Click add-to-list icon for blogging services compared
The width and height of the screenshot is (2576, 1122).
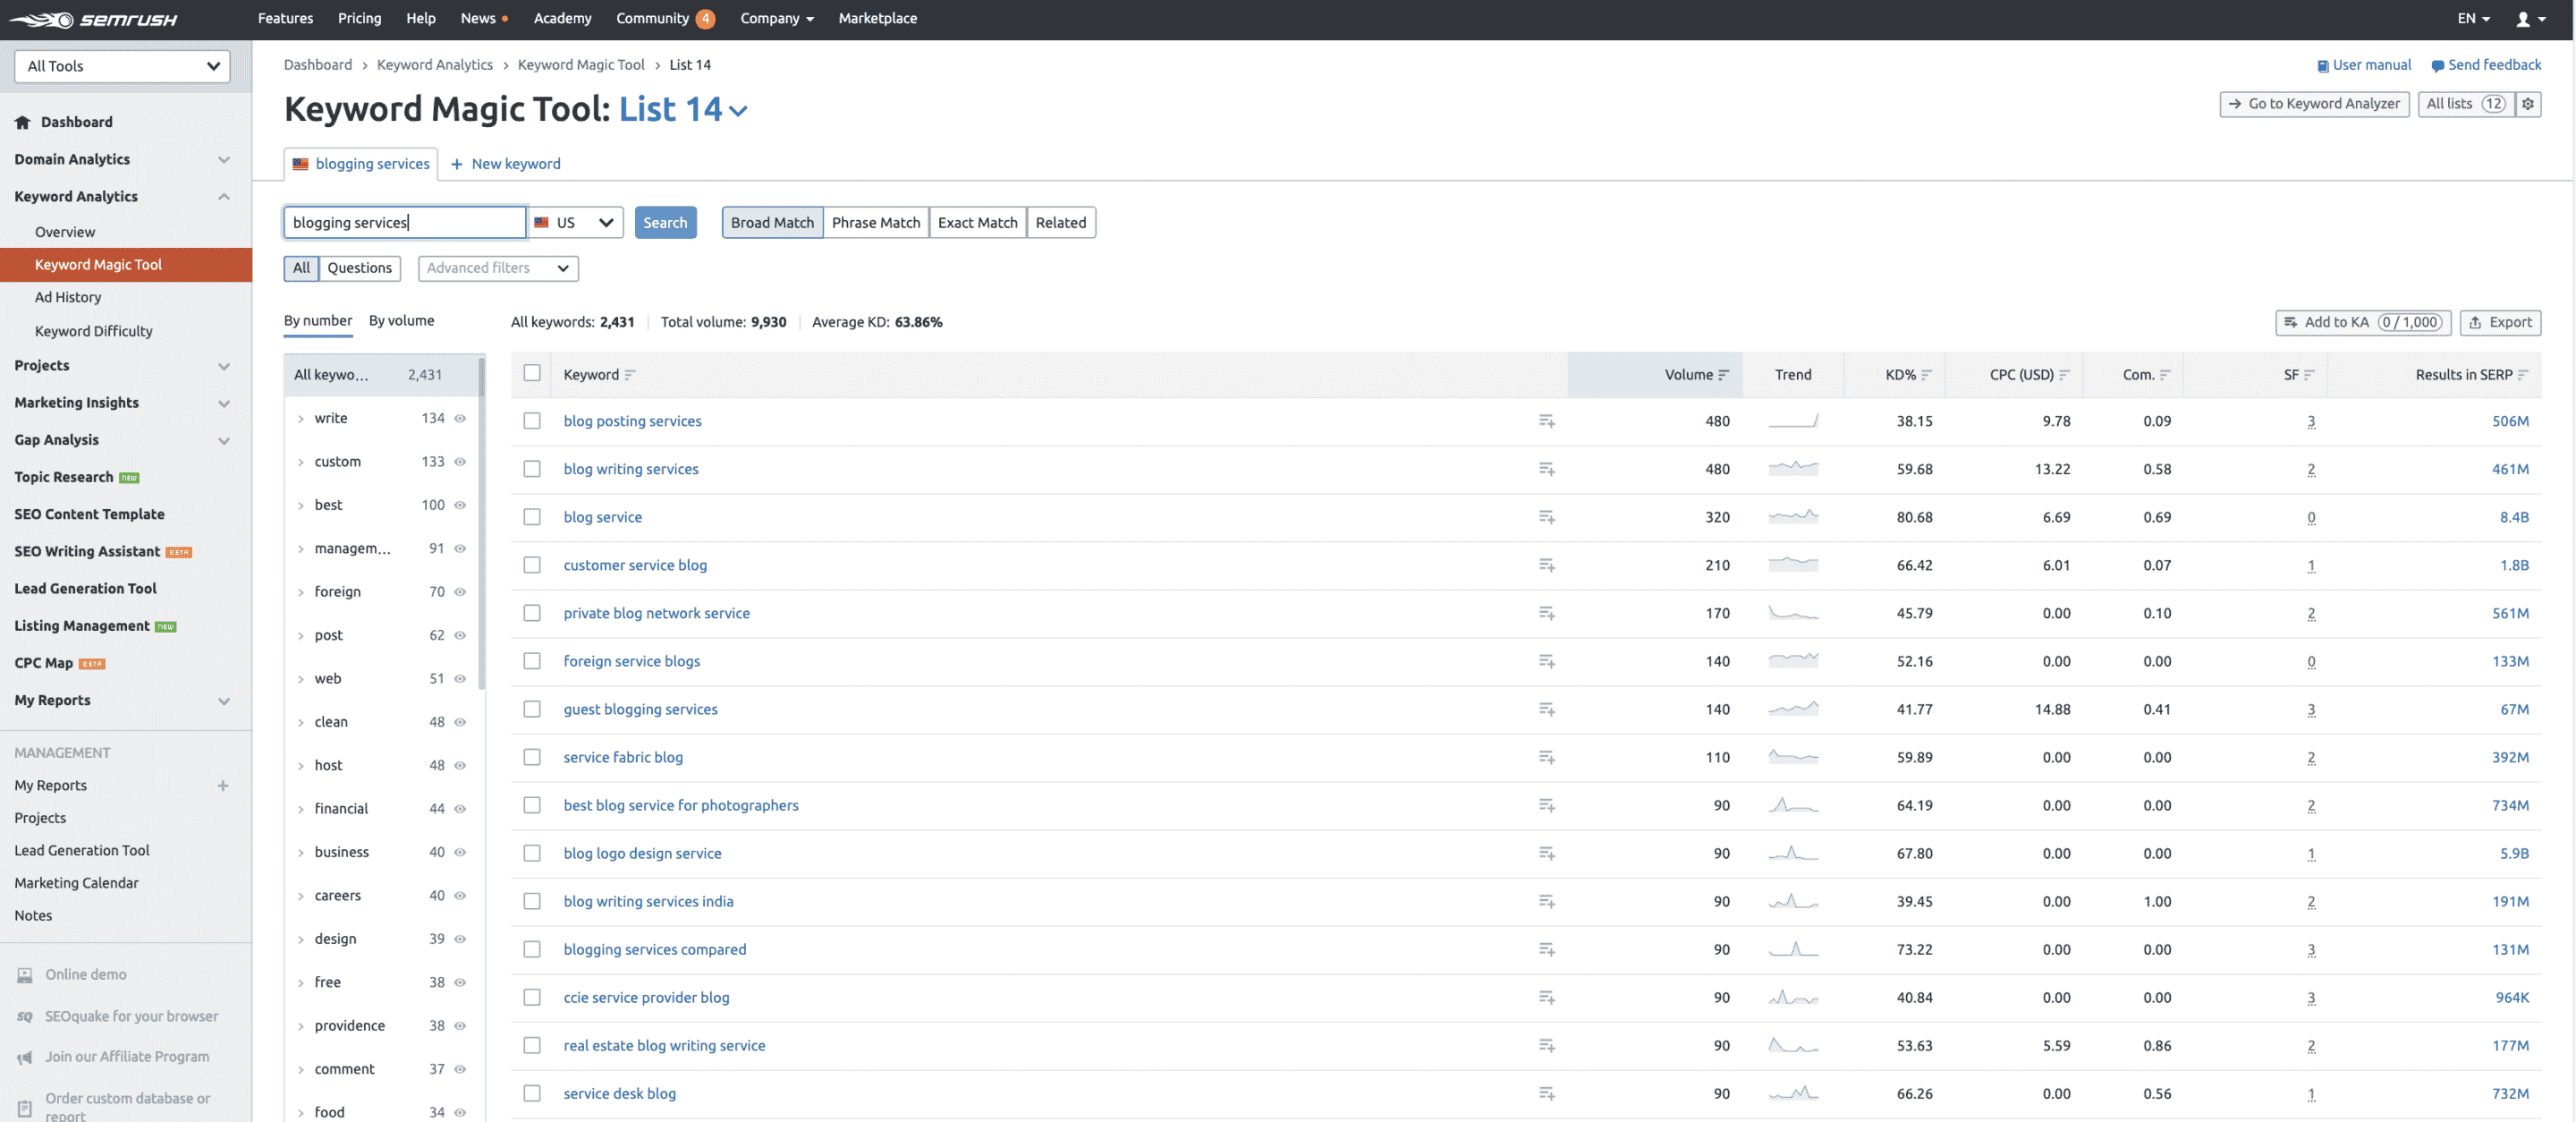[1546, 949]
